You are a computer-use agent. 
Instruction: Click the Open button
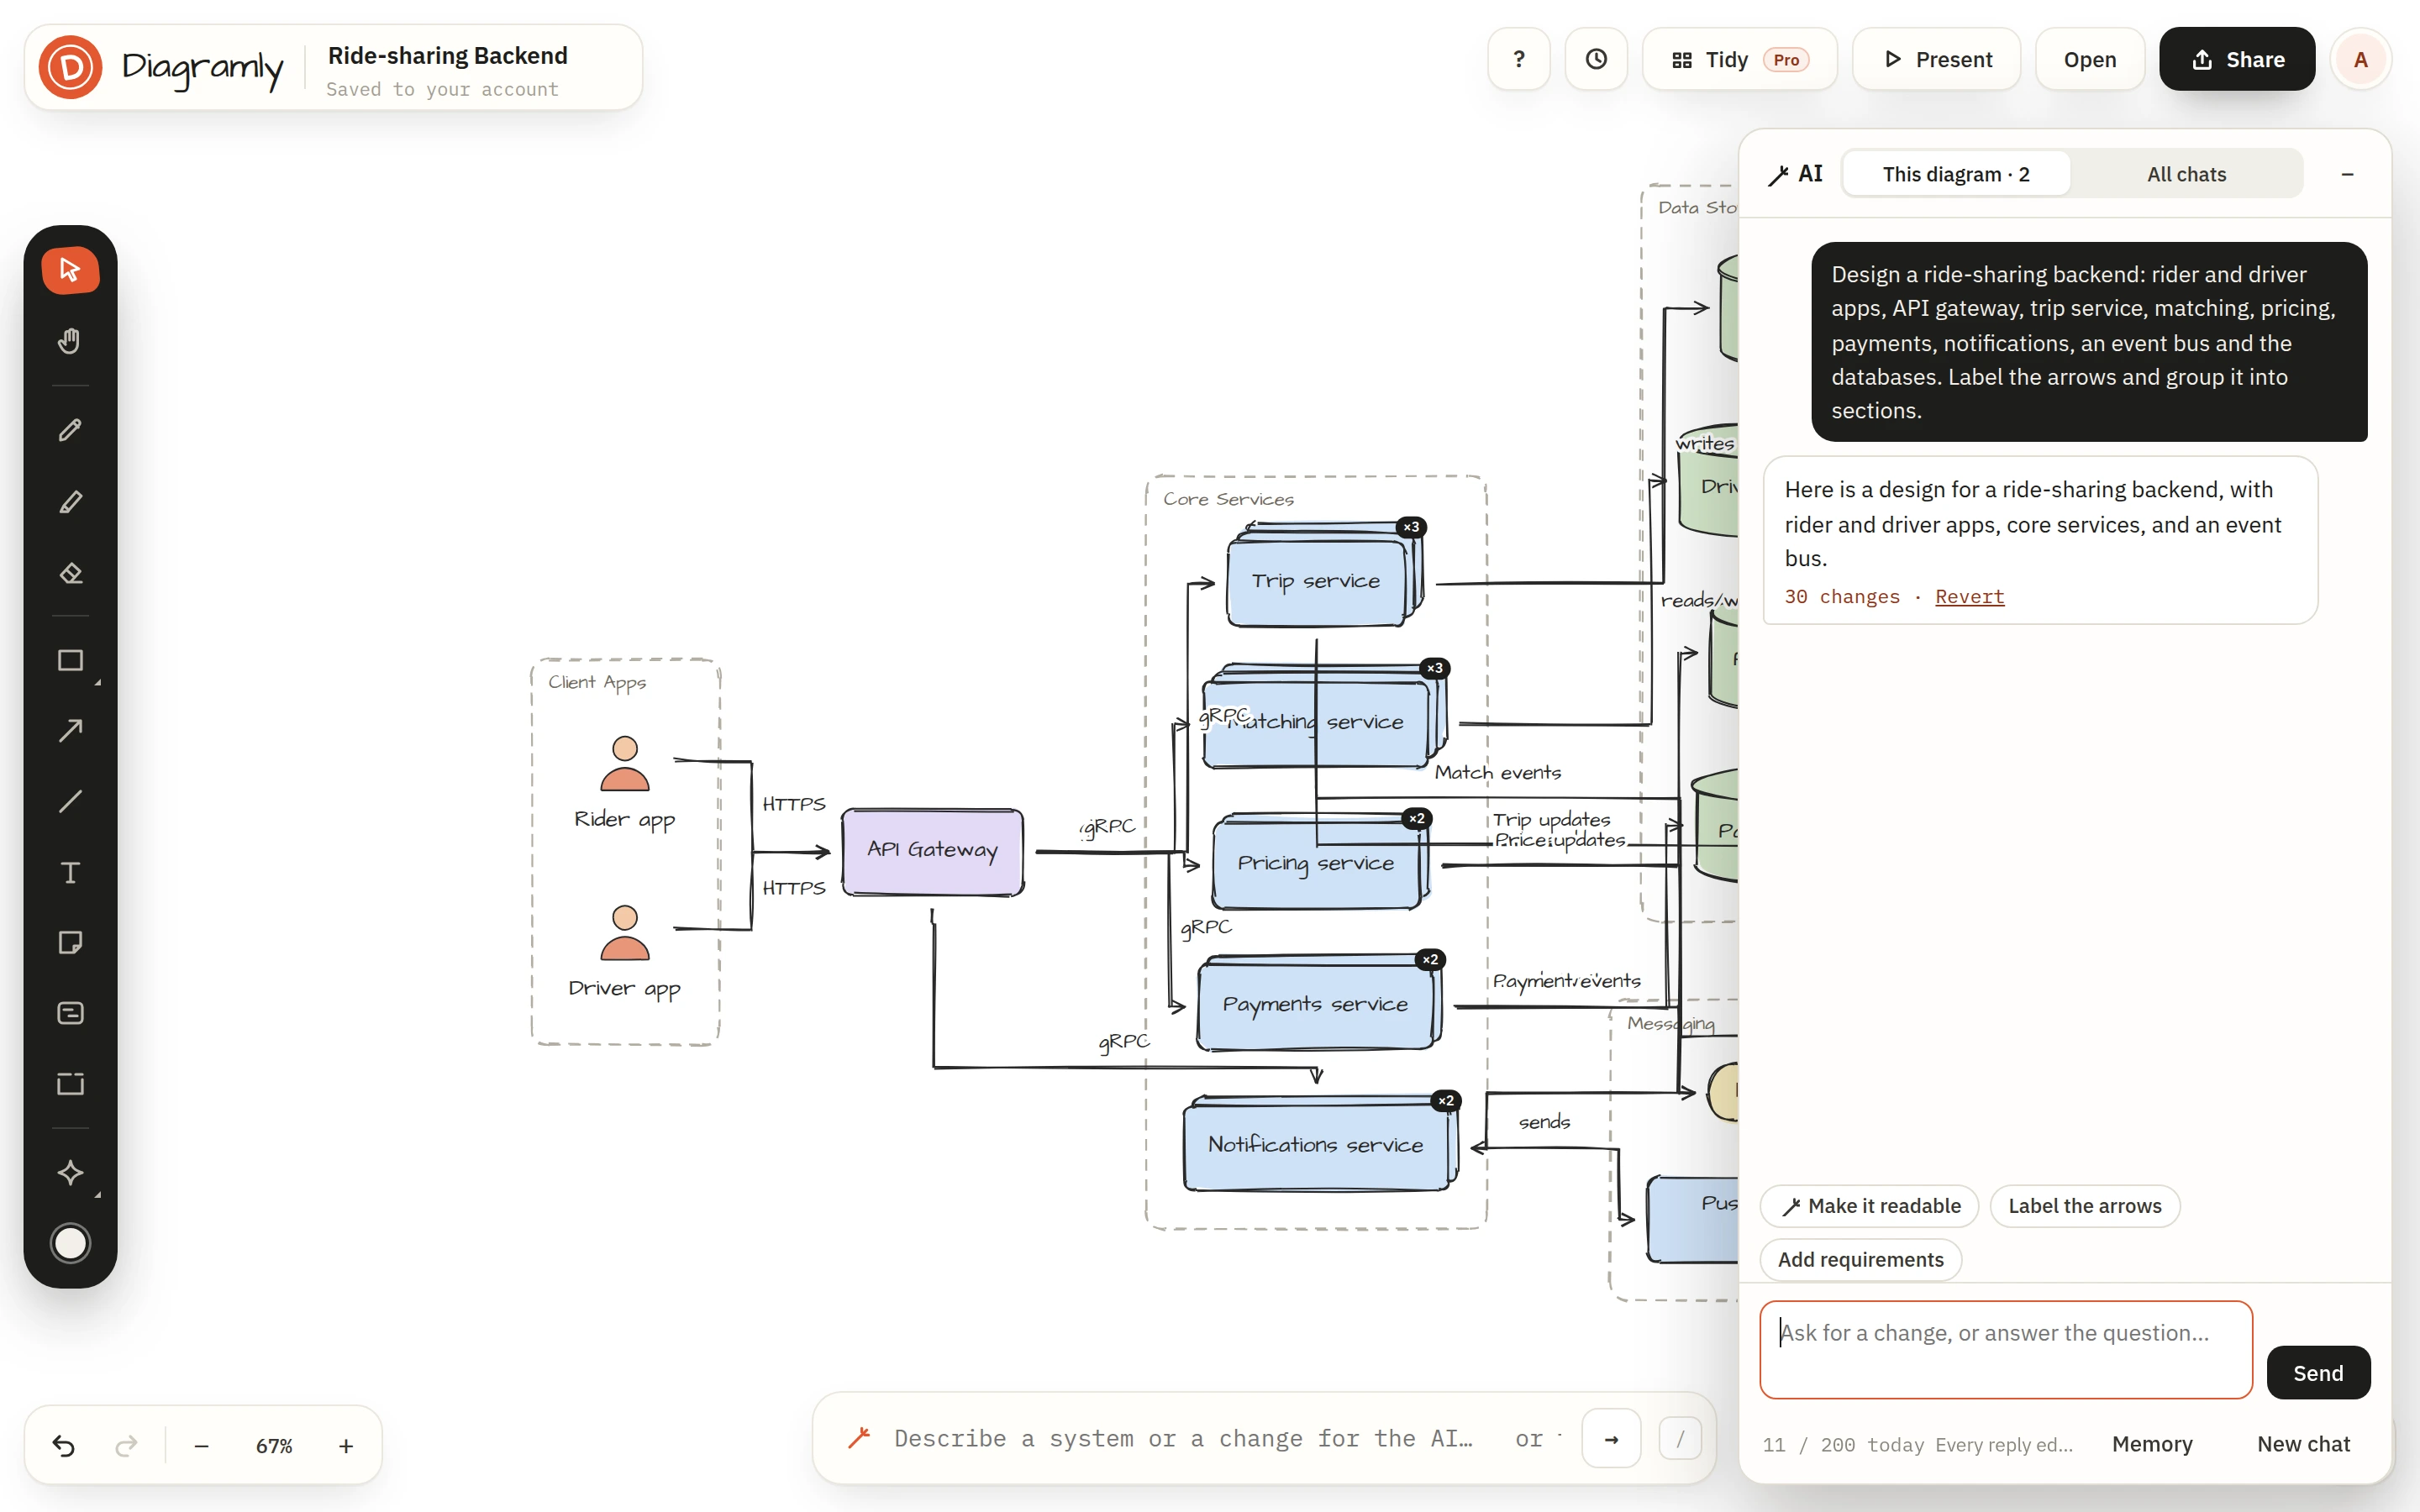click(x=2089, y=59)
